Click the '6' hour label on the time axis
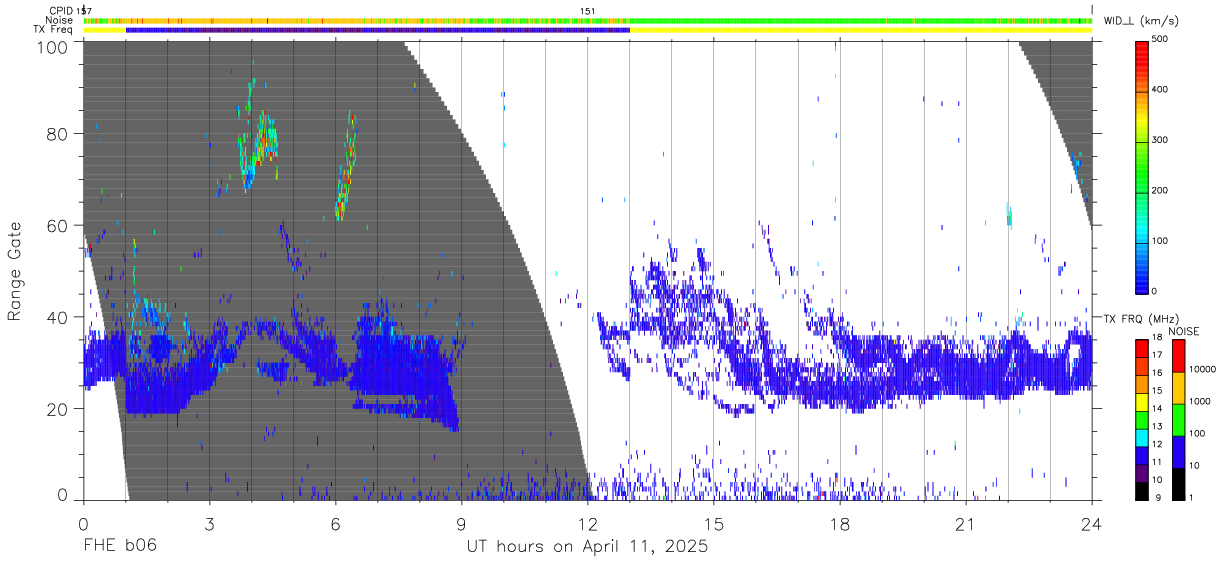Screen dimensions: 1228x567 335,524
